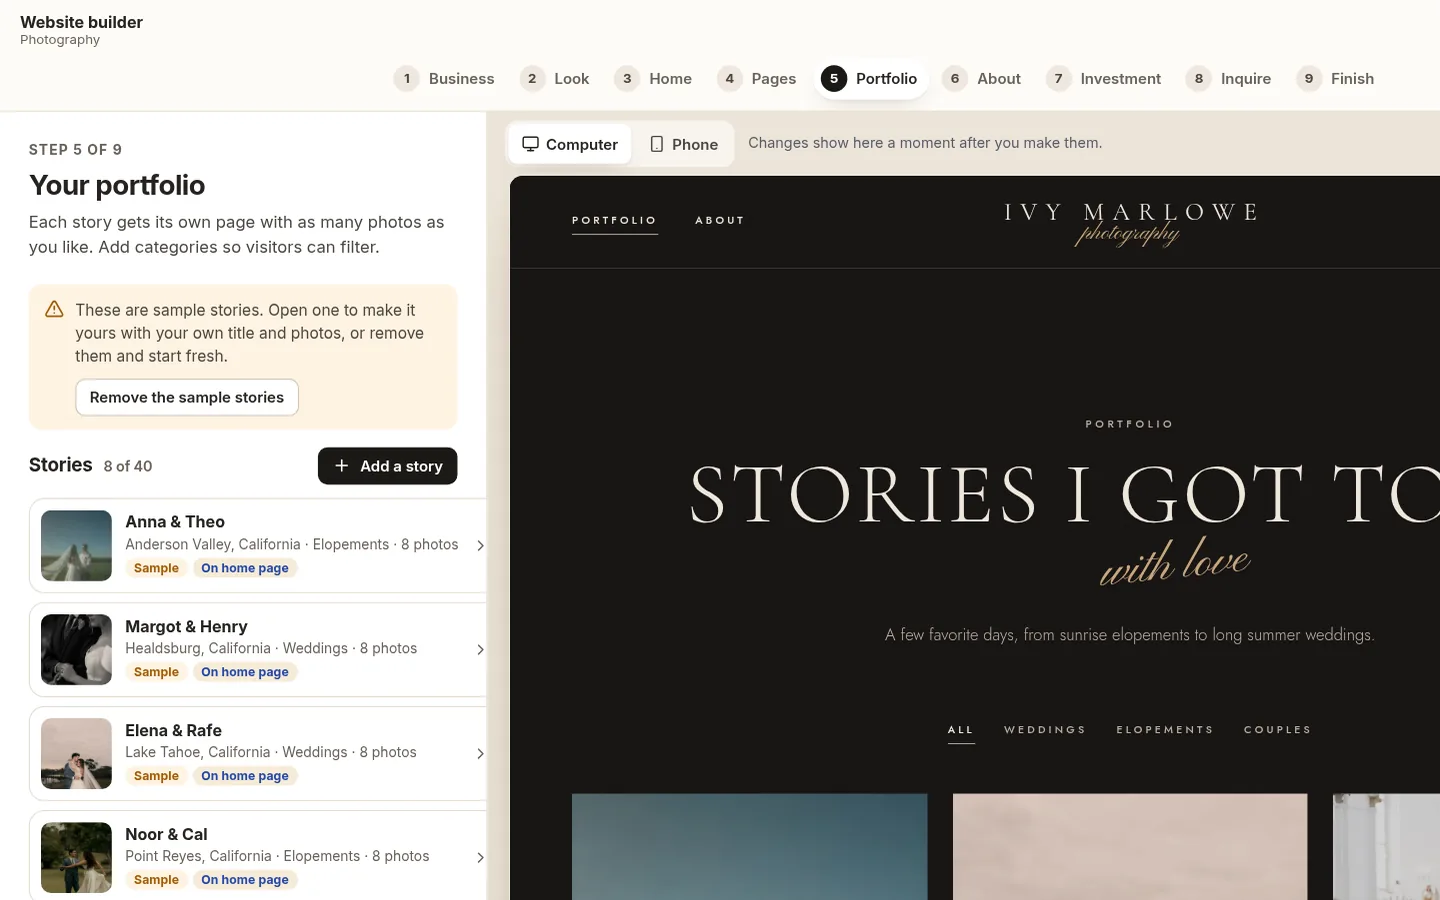Select the ALL filter in the preview
The height and width of the screenshot is (900, 1440).
click(x=961, y=730)
